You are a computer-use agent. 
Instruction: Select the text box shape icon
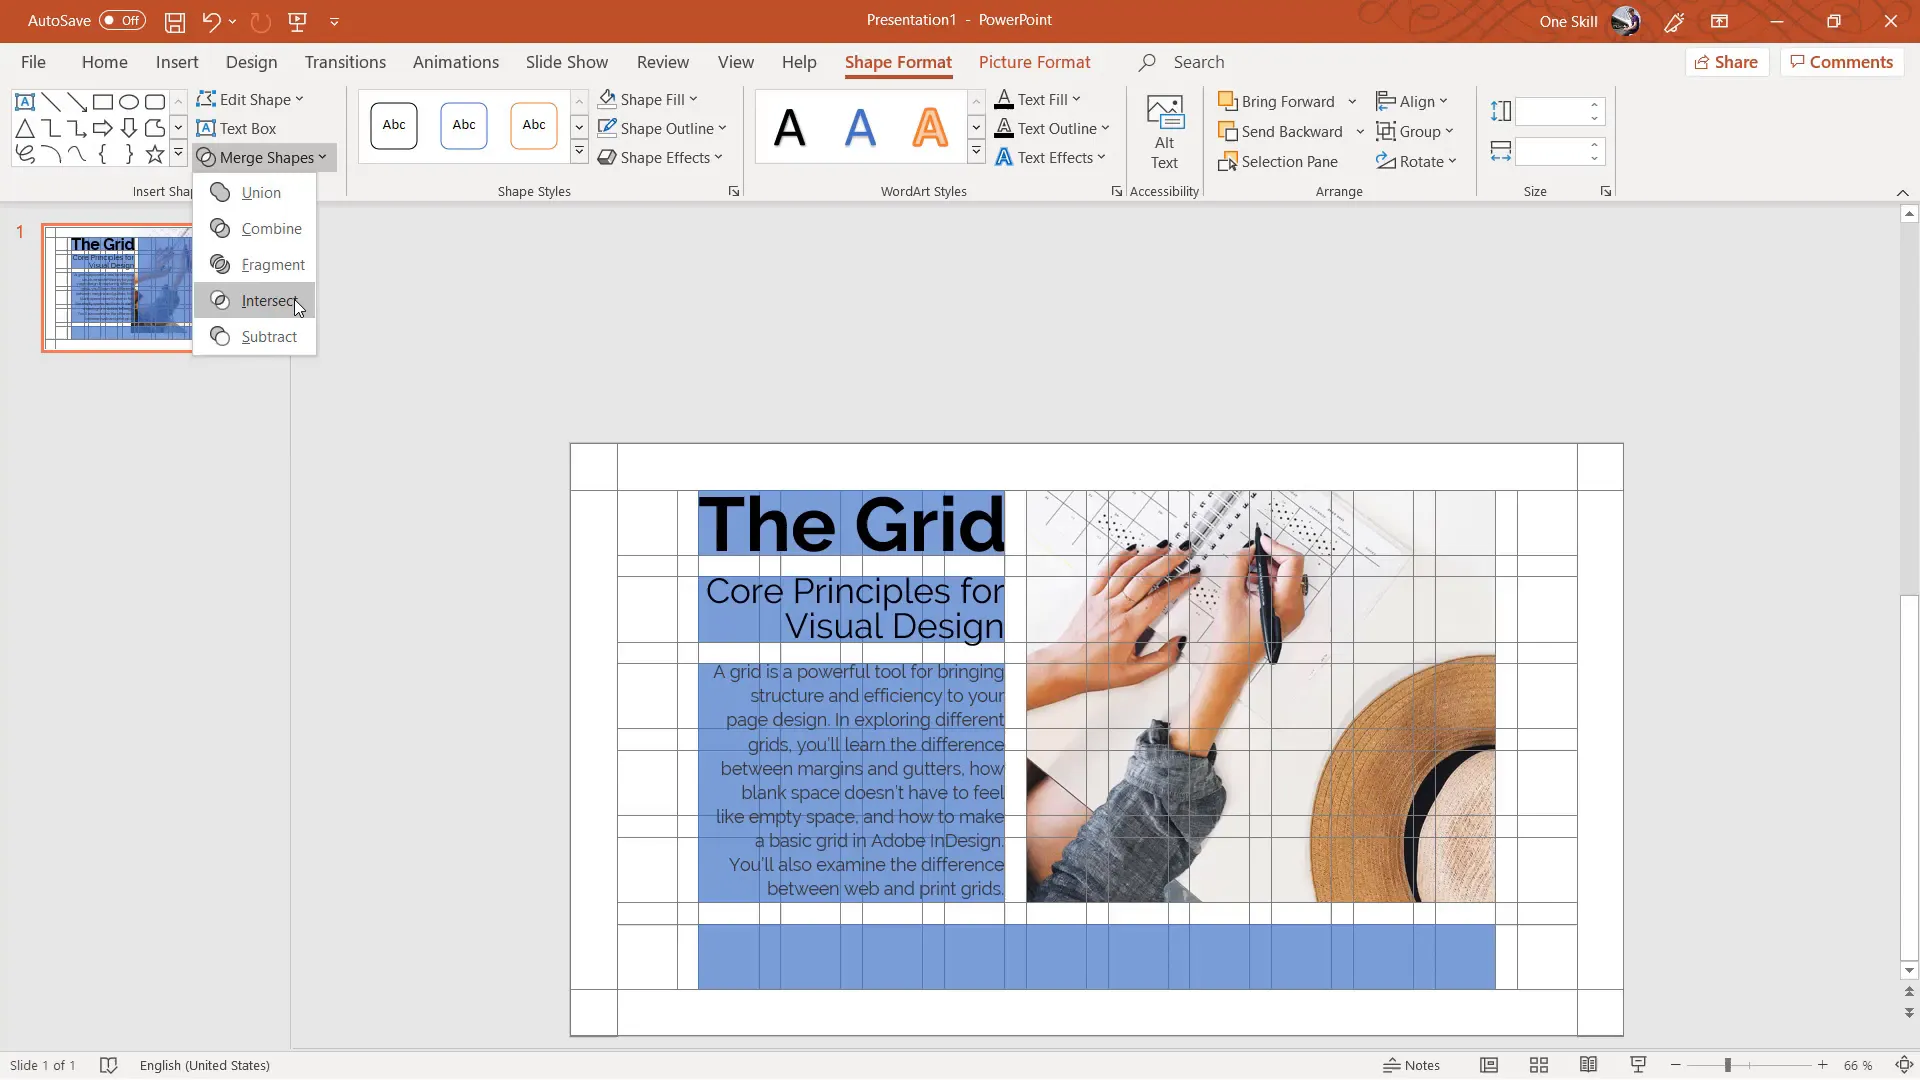(25, 102)
